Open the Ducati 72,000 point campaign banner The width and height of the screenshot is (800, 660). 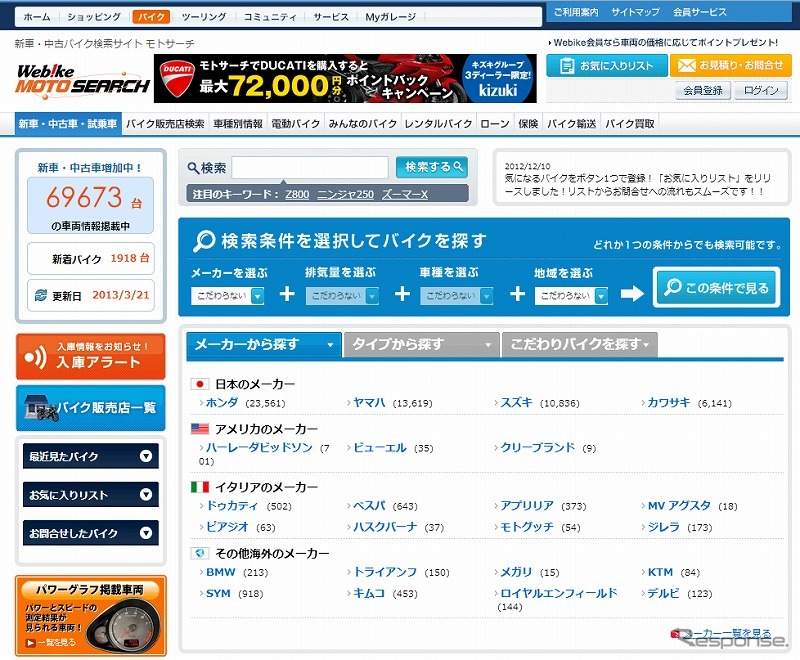point(345,79)
